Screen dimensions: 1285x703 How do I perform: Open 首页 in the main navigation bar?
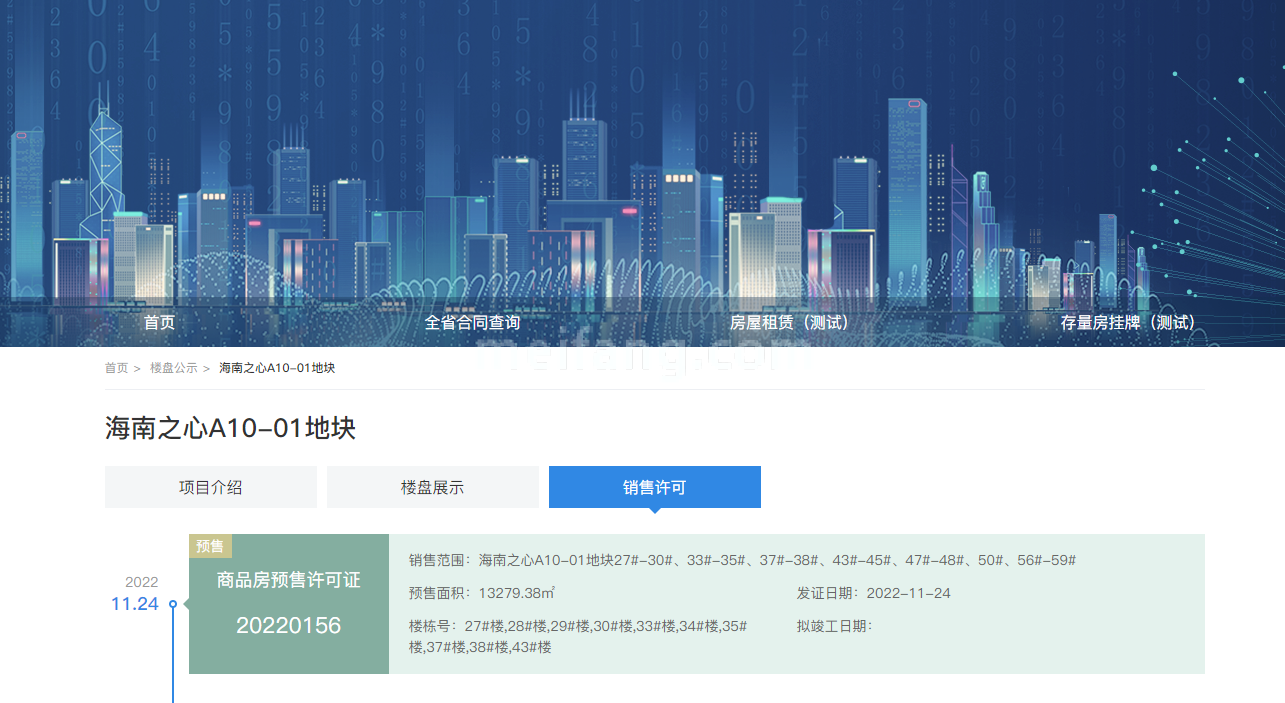159,323
